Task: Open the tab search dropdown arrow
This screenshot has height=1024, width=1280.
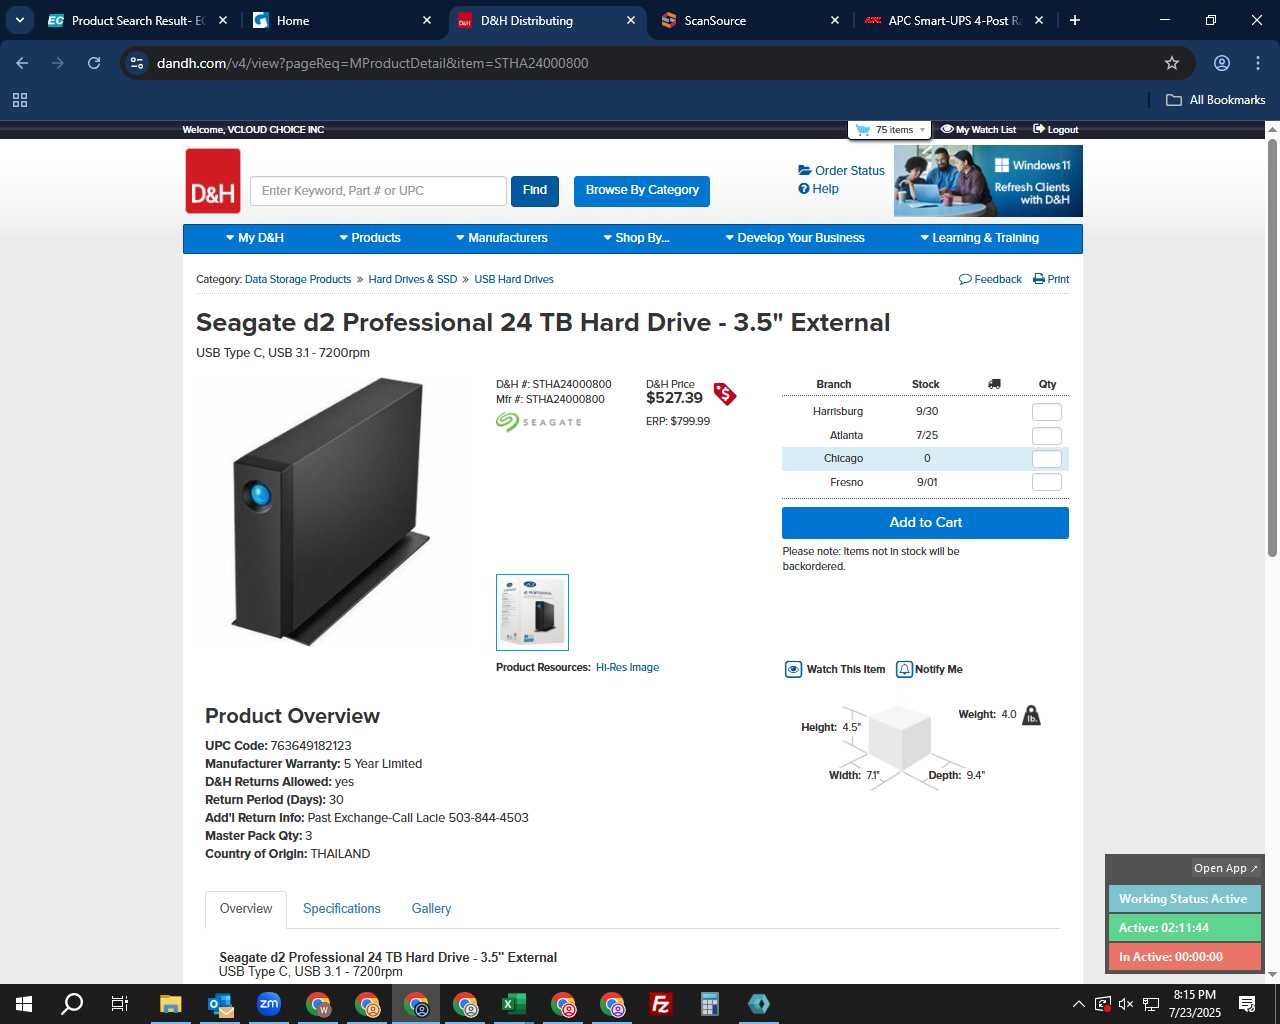Action: tap(20, 20)
